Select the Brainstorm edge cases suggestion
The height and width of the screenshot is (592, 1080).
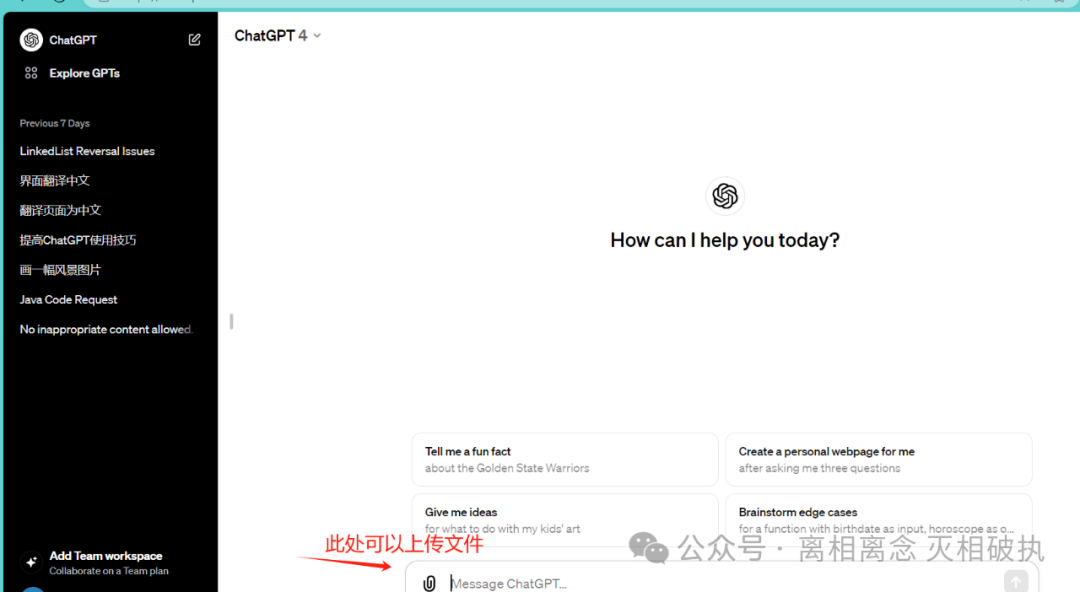(879, 520)
